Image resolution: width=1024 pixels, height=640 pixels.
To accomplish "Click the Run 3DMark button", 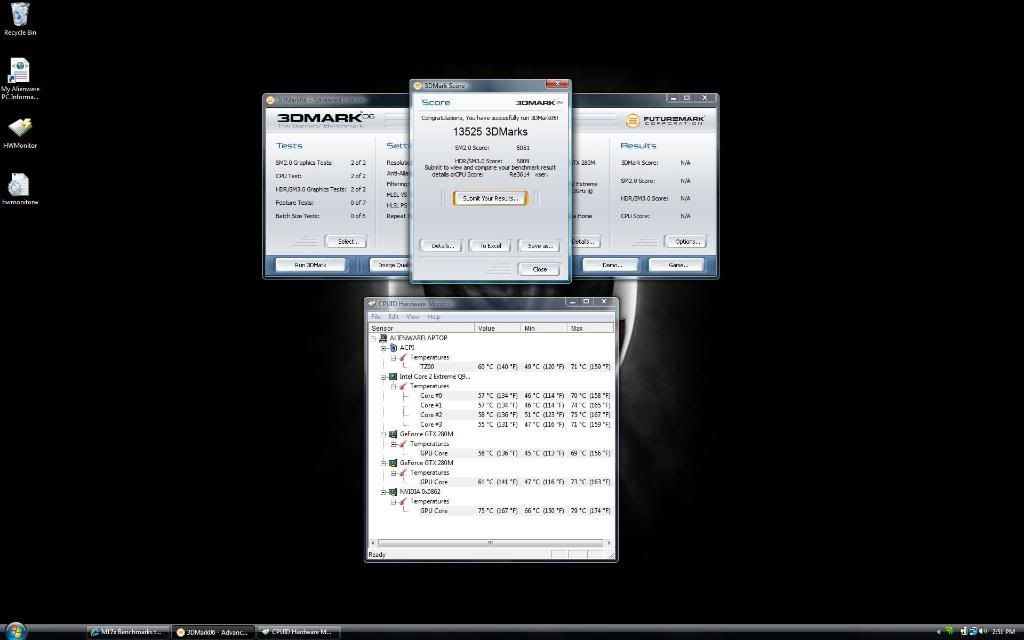I will (311, 265).
